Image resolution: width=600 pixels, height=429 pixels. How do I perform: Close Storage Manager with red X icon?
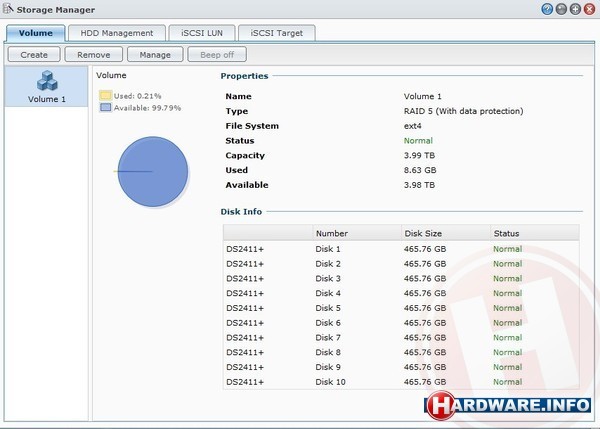point(590,9)
